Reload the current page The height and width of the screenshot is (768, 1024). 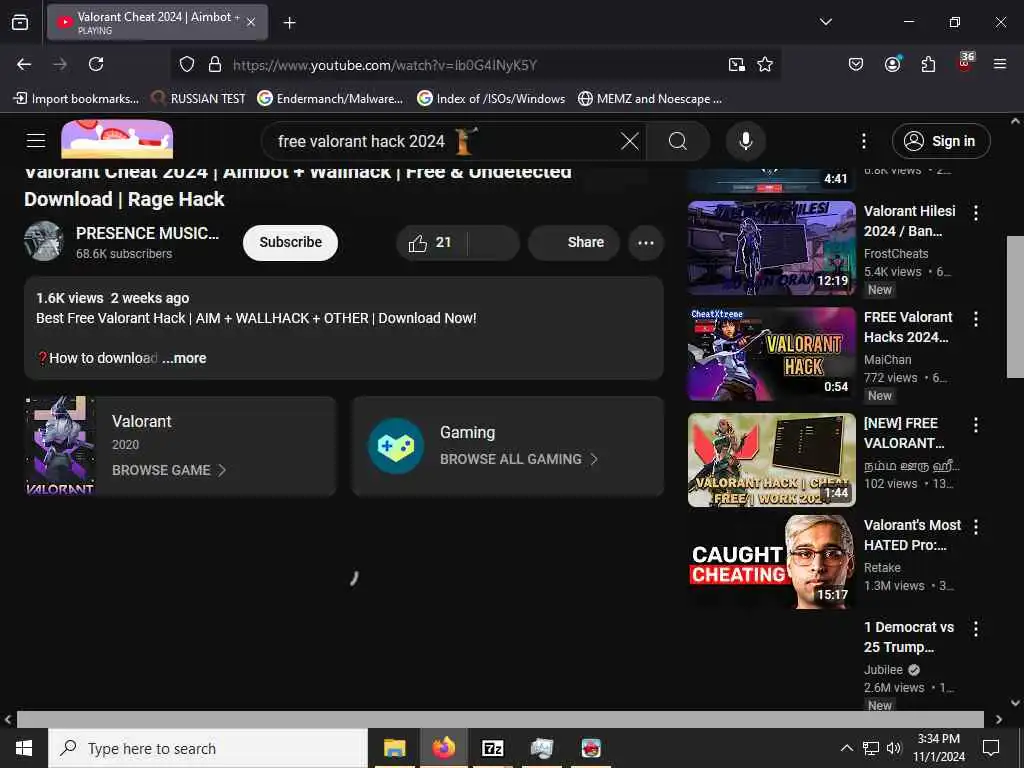coord(96,64)
